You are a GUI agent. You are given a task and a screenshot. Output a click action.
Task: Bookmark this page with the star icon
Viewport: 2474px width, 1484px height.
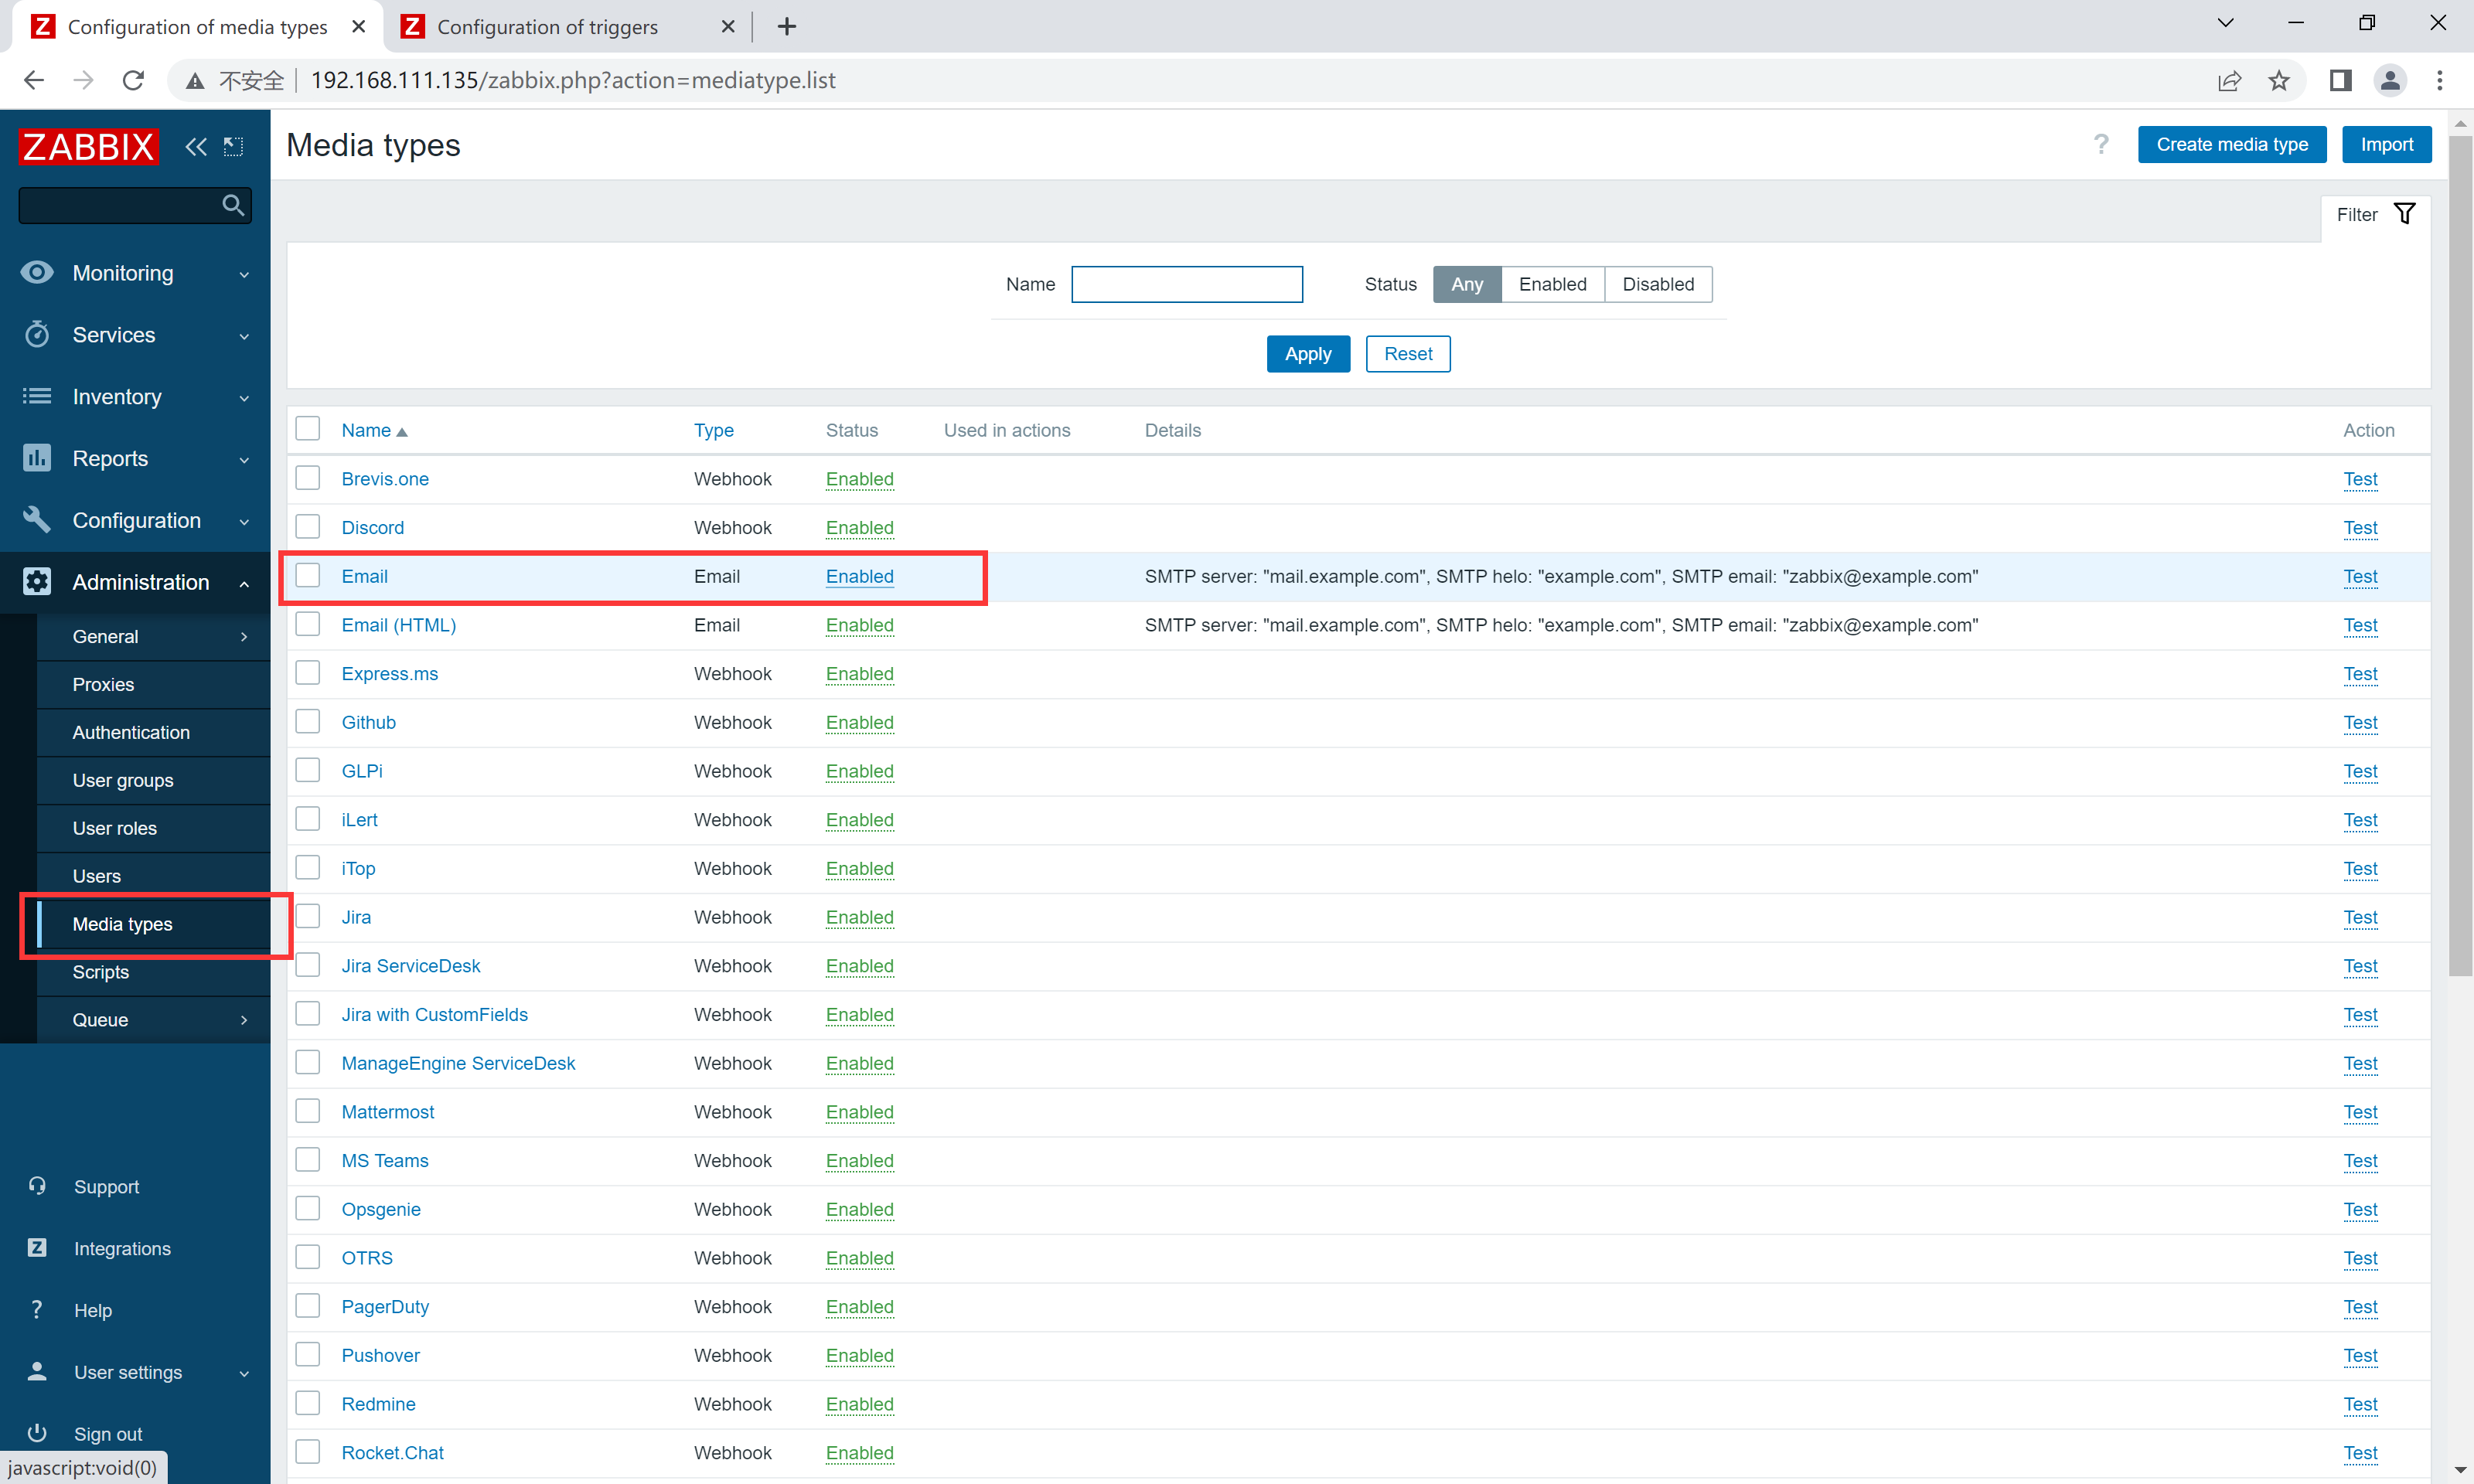tap(2279, 80)
